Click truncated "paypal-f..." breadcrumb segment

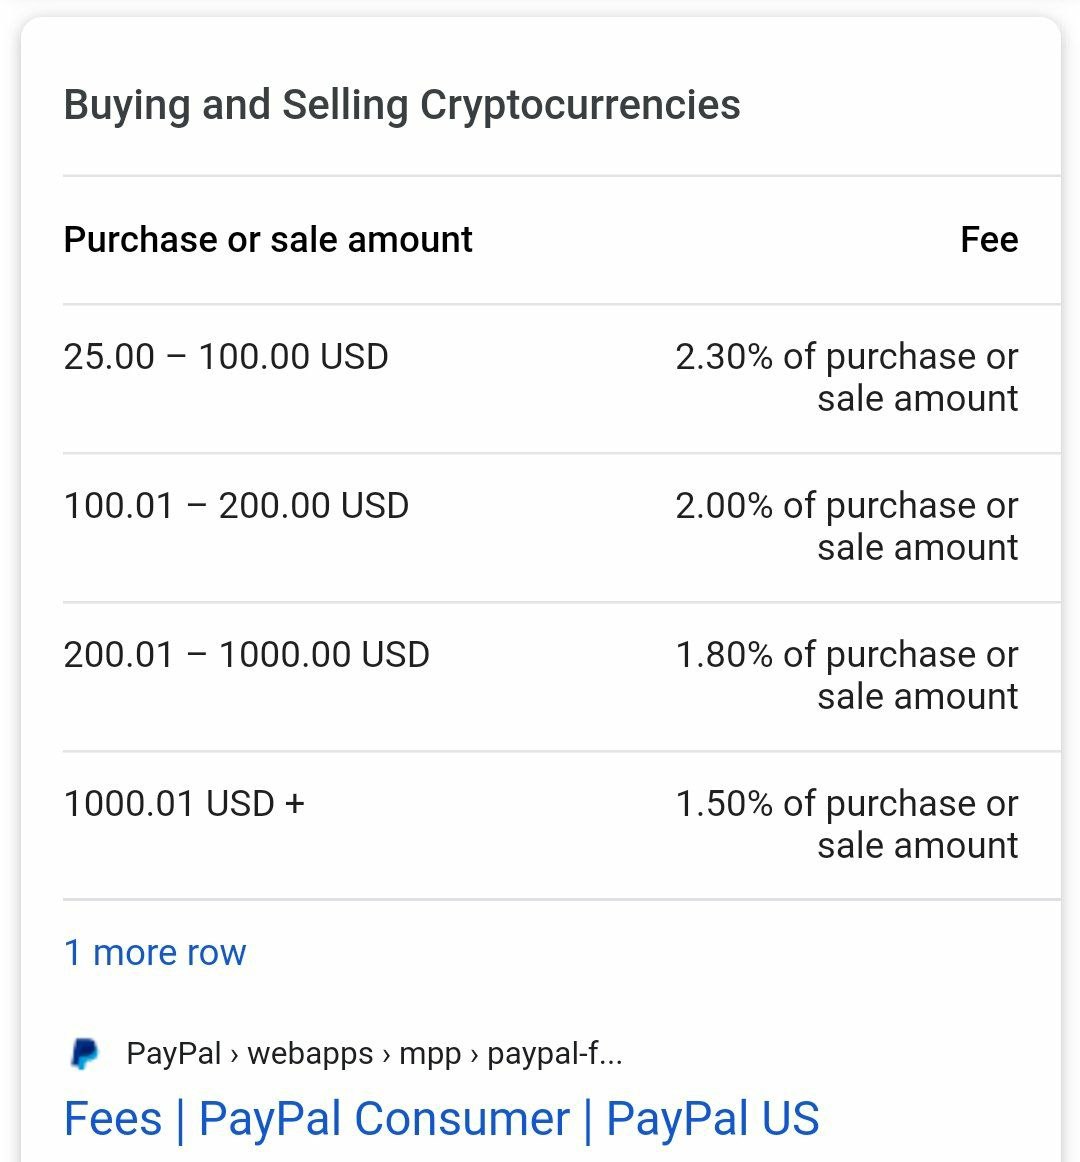(x=554, y=1054)
